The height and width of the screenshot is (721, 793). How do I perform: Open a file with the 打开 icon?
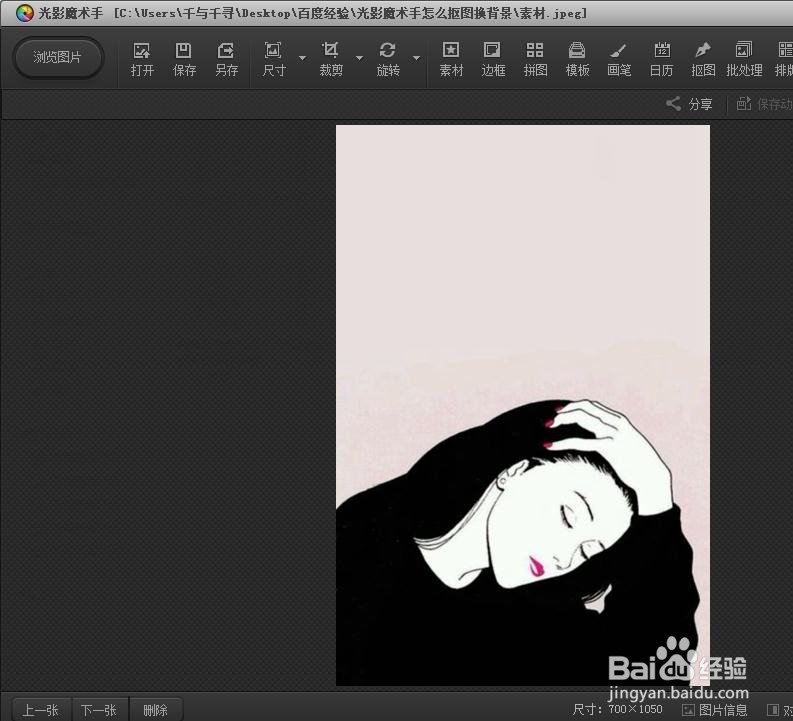click(x=142, y=59)
